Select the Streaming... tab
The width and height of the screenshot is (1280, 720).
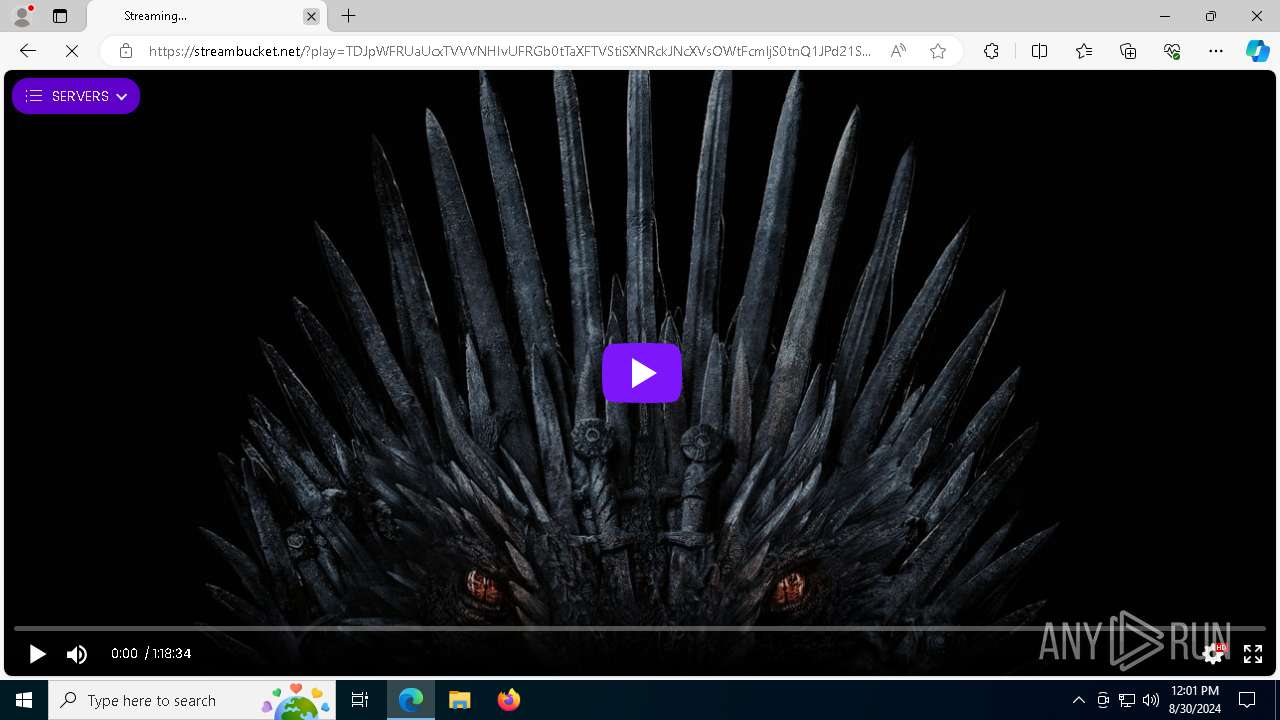205,16
